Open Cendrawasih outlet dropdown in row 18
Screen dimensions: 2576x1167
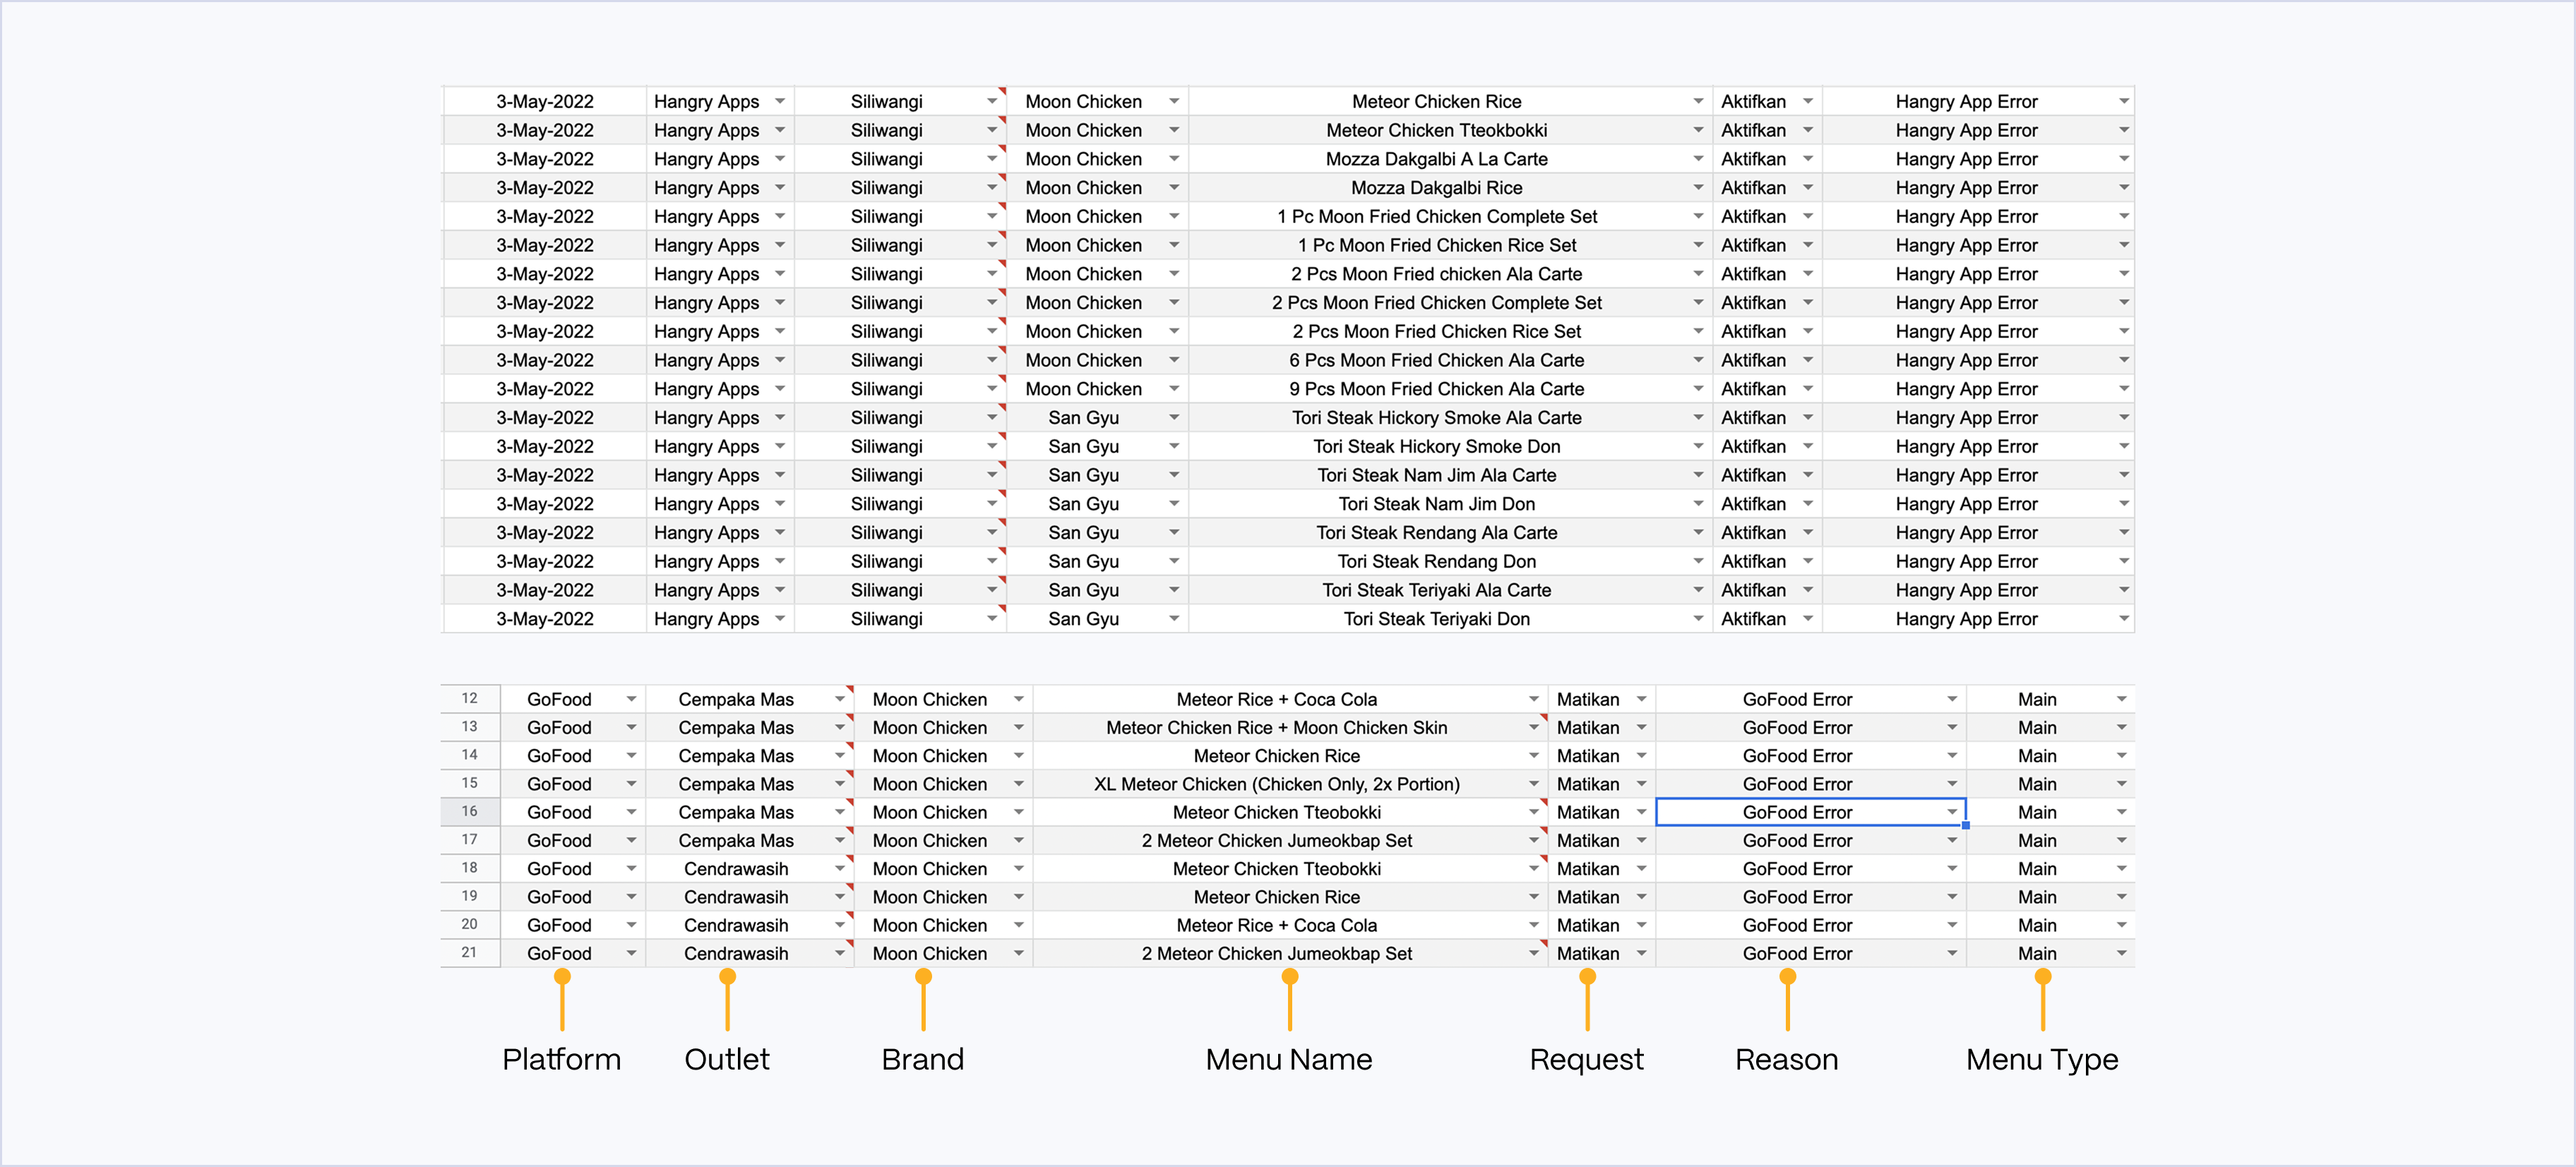840,869
